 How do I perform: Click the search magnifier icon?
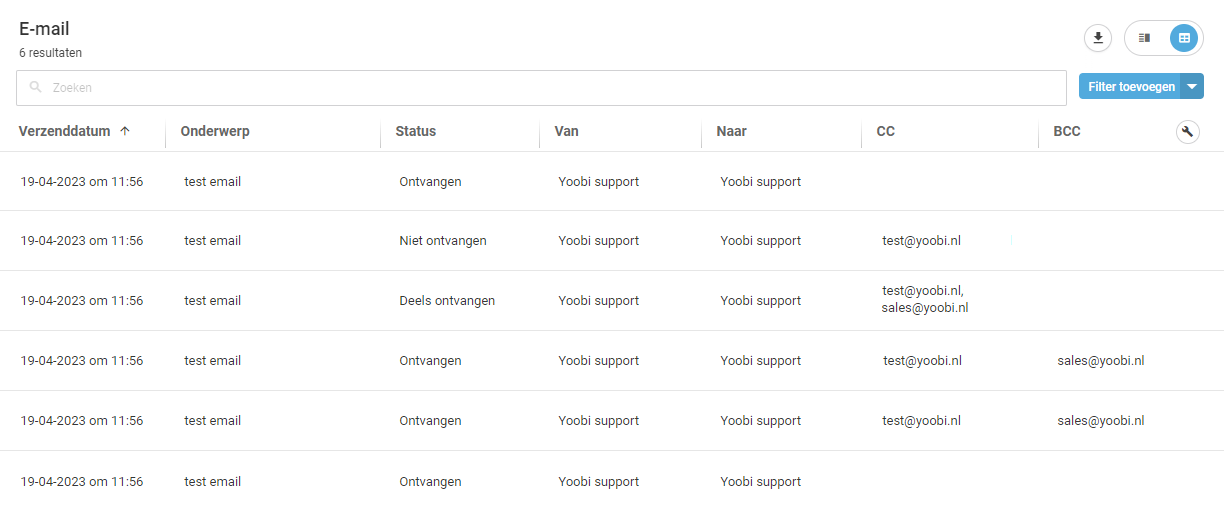(36, 88)
